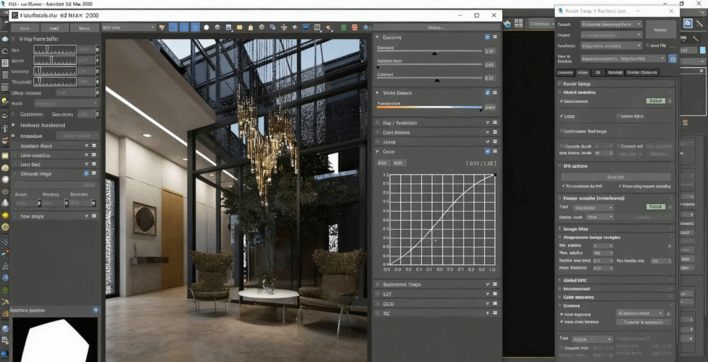This screenshot has width=708, height=362.
Task: Click the Globals button above Exposure layer
Action: point(437,28)
